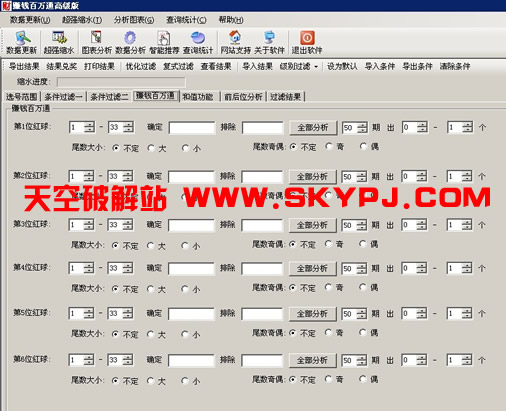This screenshot has width=506, height=411.
Task: Select 大 for 第1位红球 尾数大小
Action: (x=151, y=148)
